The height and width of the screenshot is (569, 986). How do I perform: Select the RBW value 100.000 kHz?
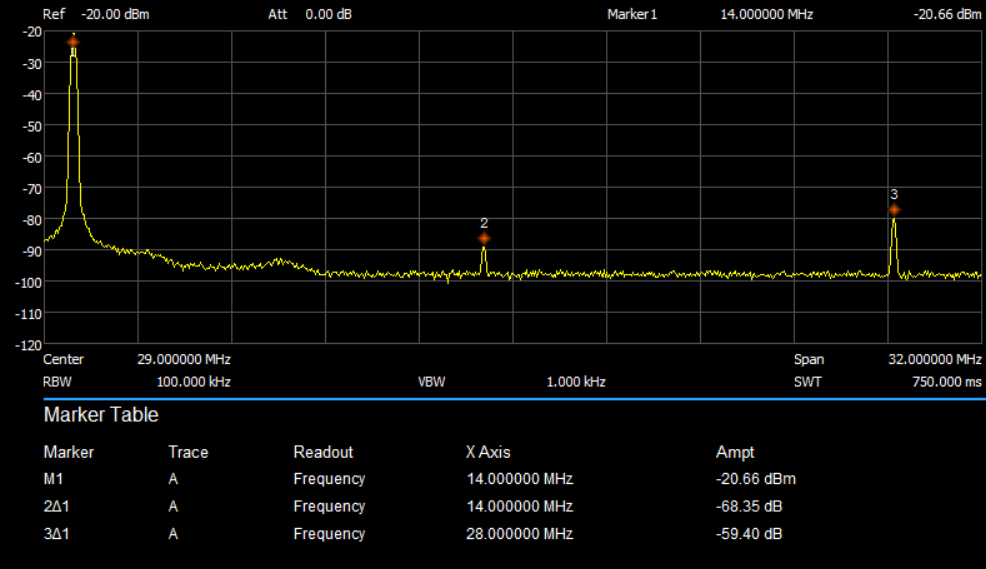193,382
